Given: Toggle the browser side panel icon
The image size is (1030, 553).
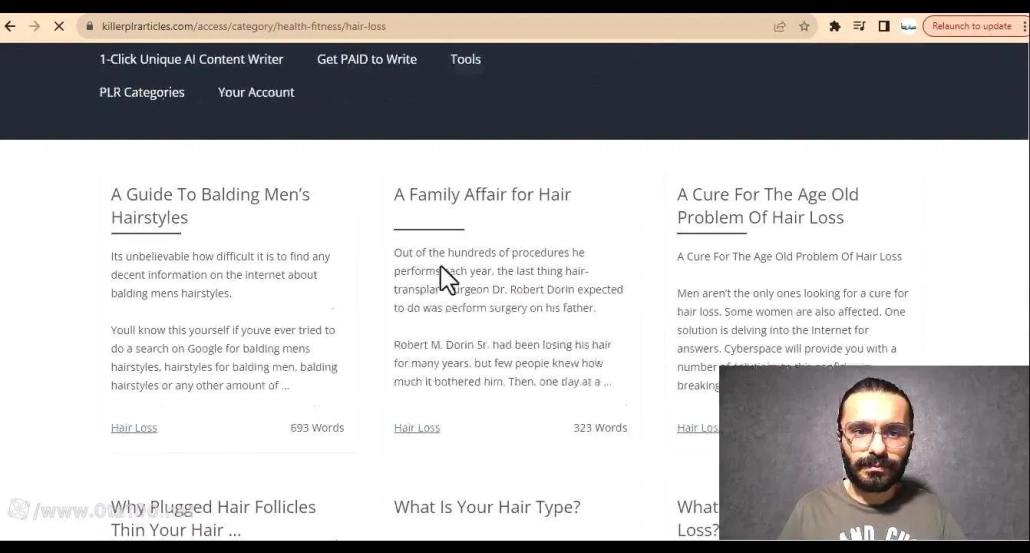Looking at the screenshot, I should (884, 26).
